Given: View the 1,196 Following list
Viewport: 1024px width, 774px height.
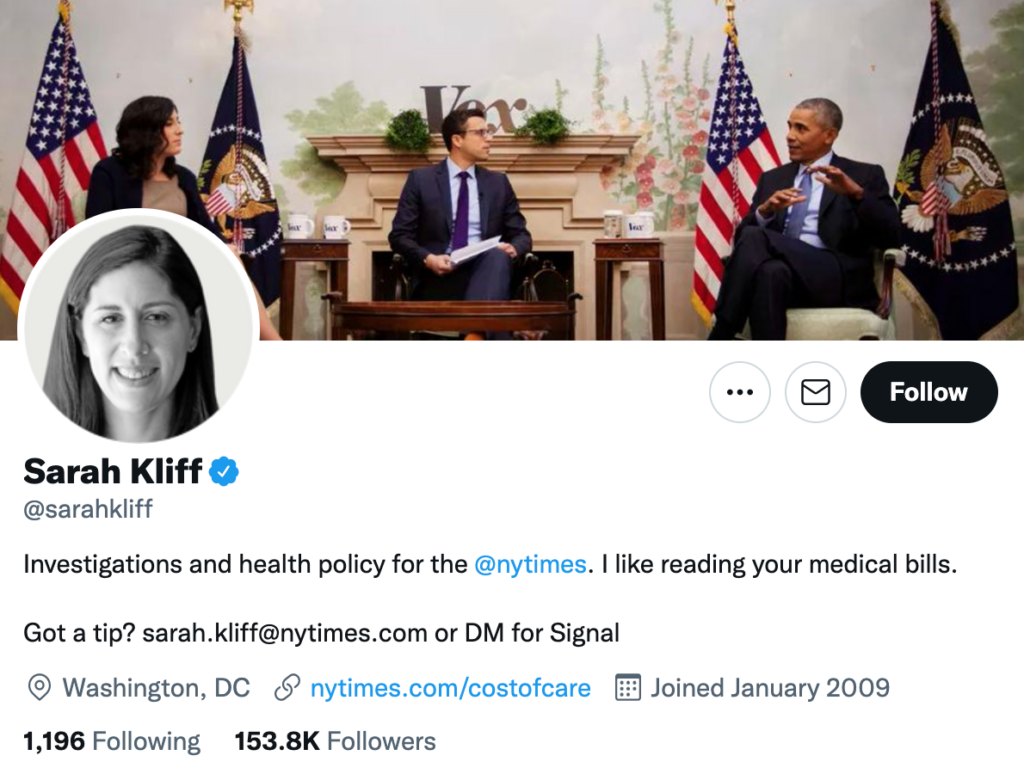Looking at the screenshot, I should click(x=112, y=741).
